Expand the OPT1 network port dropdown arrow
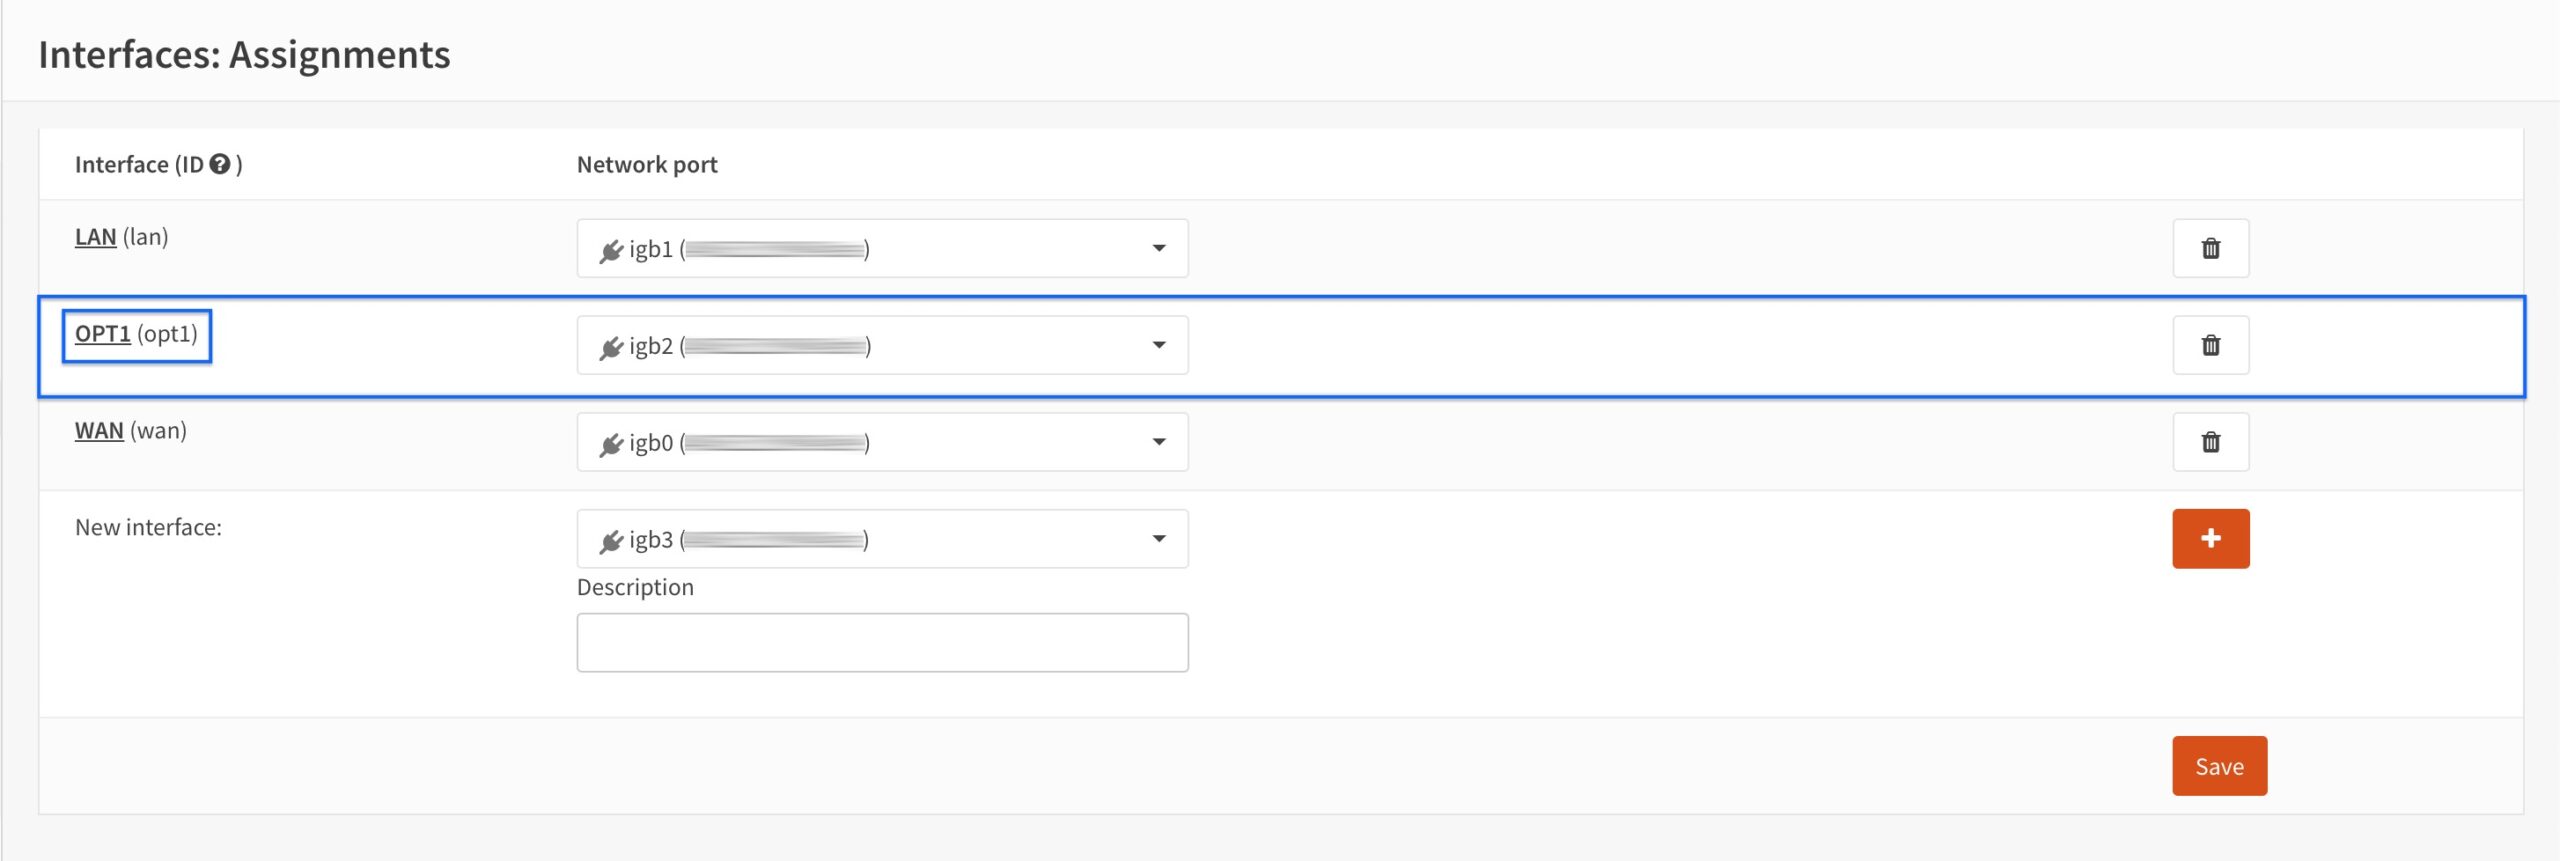Viewport: 2560px width, 861px height. point(1159,345)
